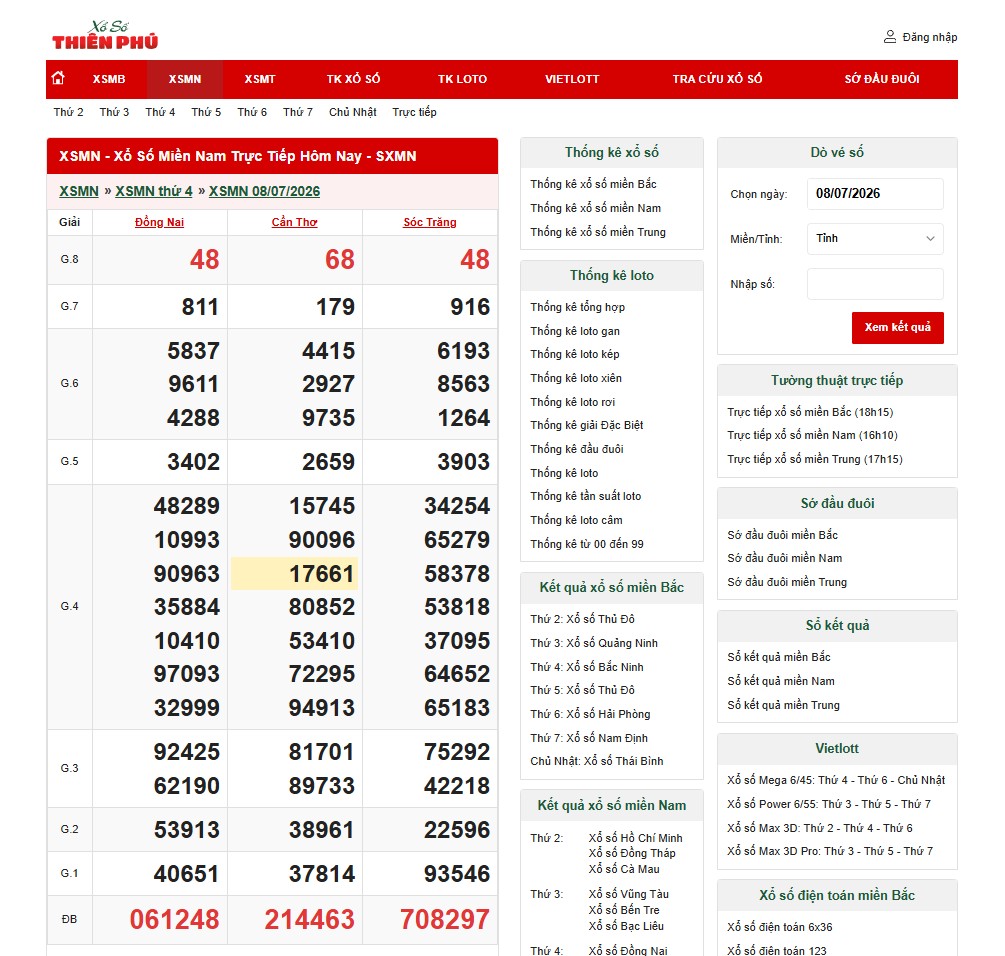Open Thứ 3: Xổ số Quảng Ninh
1005x956 pixels.
tap(594, 643)
